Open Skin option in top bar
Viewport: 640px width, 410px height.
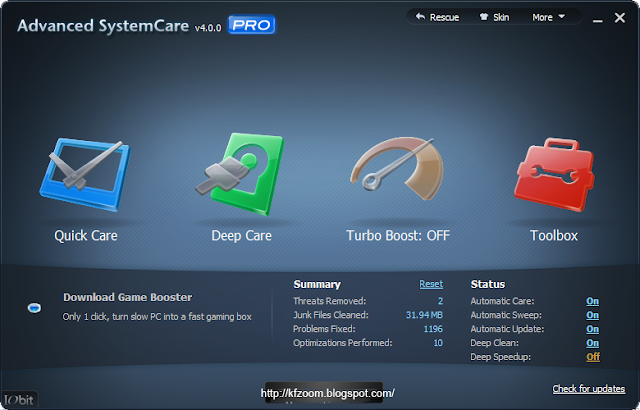tap(494, 17)
